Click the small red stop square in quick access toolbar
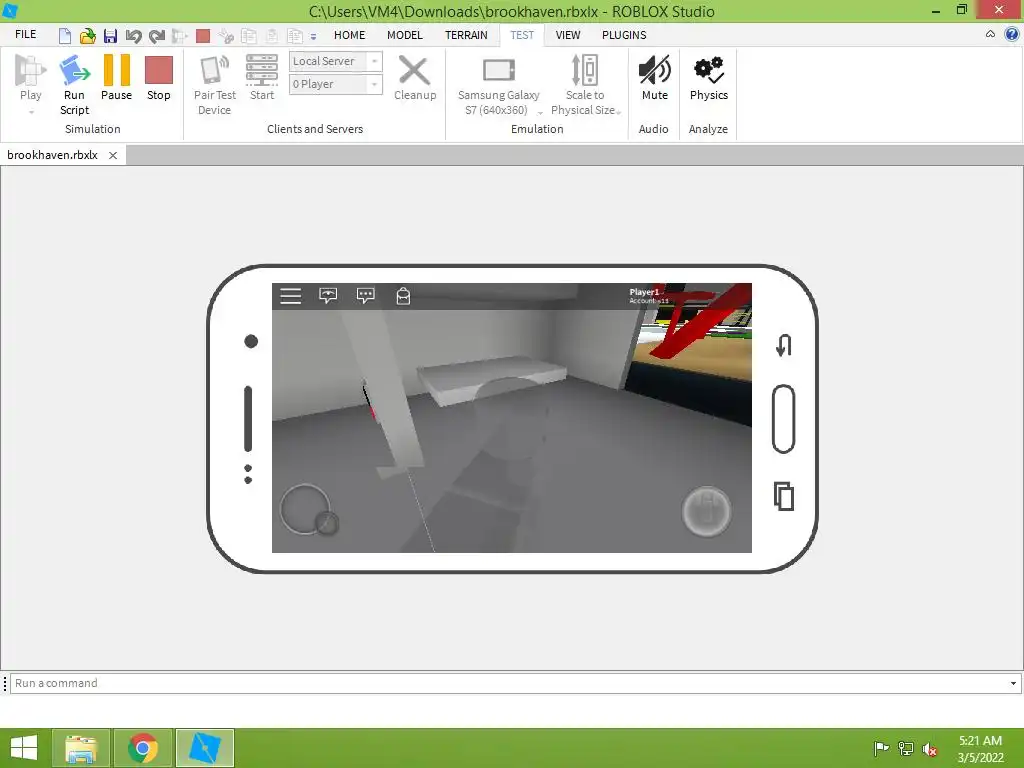The image size is (1024, 768). click(203, 35)
